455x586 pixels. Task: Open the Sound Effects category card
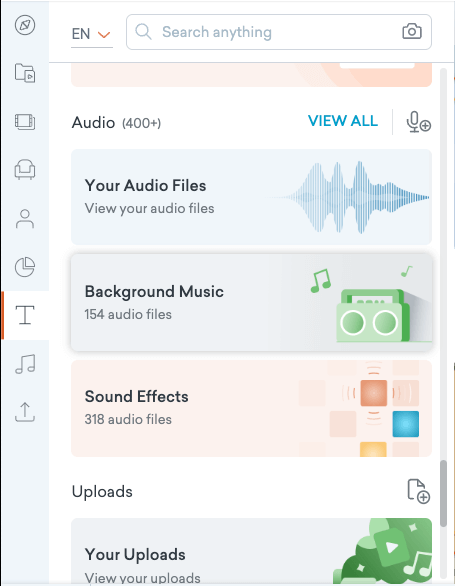[251, 408]
